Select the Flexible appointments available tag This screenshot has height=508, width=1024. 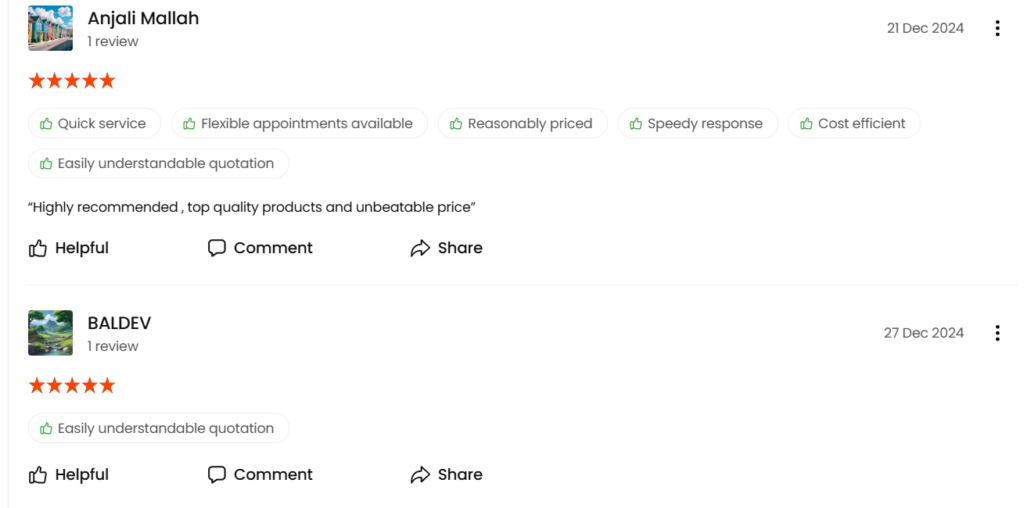pos(299,124)
